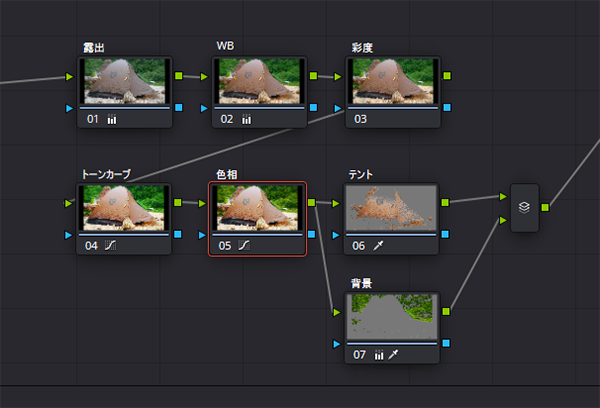Click green RGB output of node 04
The image size is (600, 408).
click(x=178, y=202)
